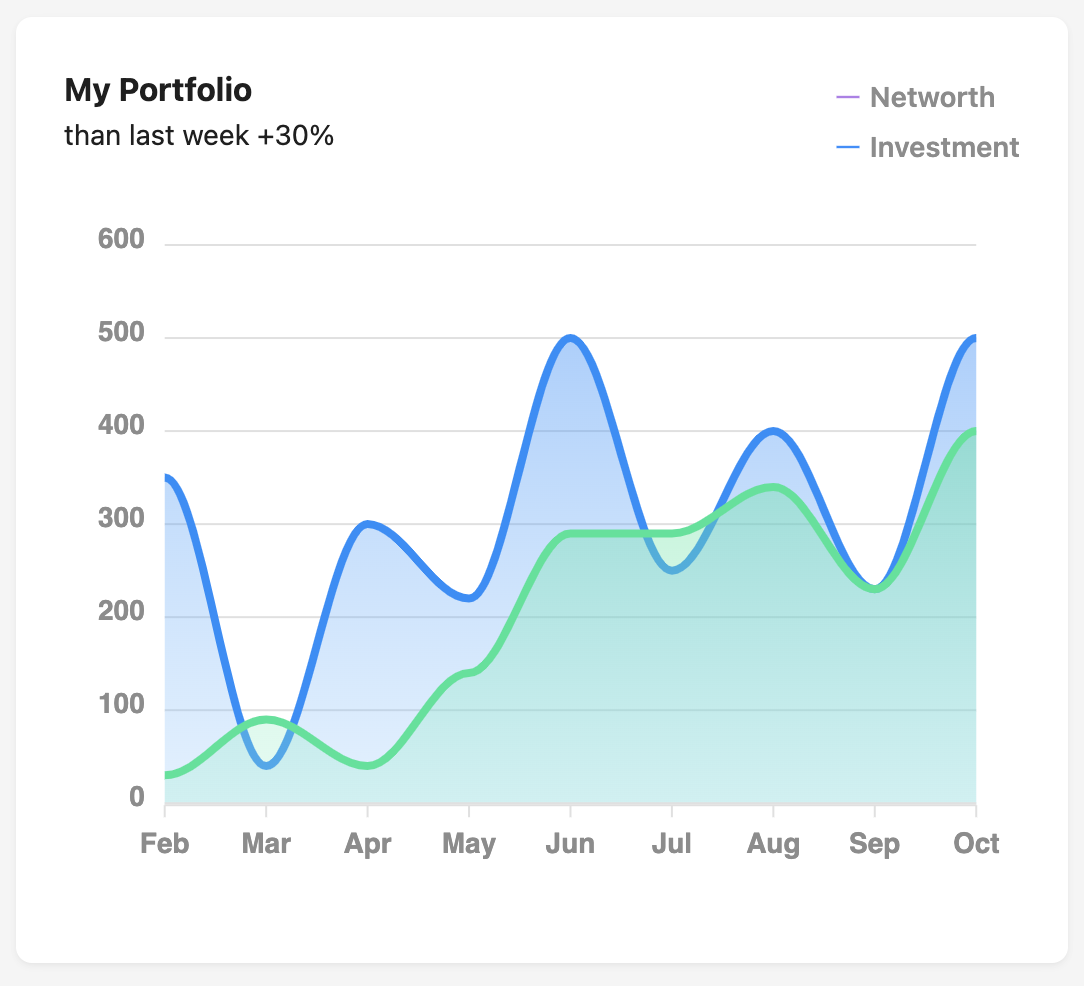Click the purple Networth legend line marker
1084x986 pixels.
[847, 97]
